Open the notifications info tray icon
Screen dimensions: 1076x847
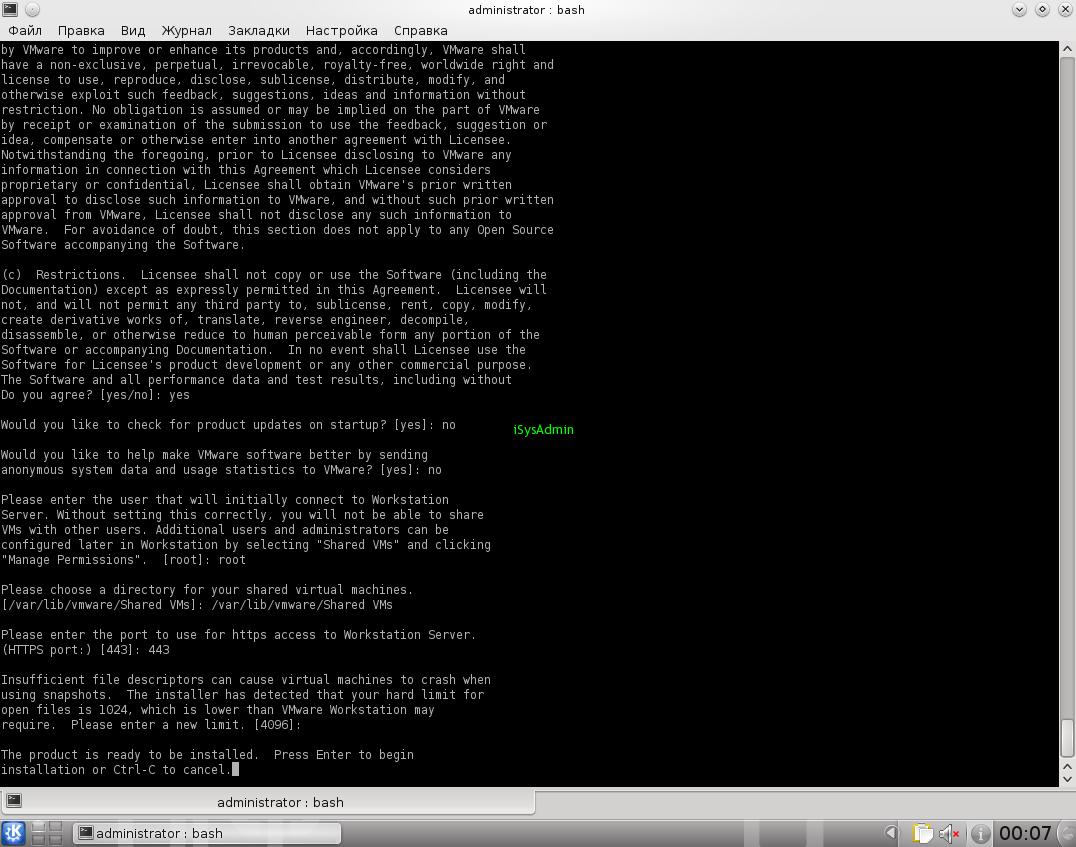[x=981, y=833]
